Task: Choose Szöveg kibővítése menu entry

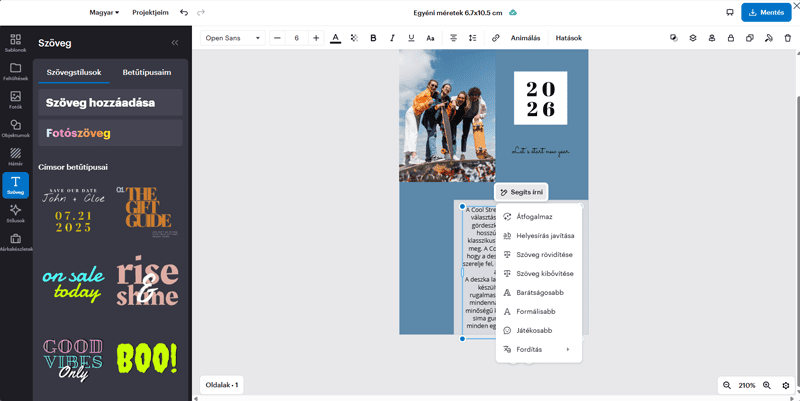Action: tap(539, 273)
